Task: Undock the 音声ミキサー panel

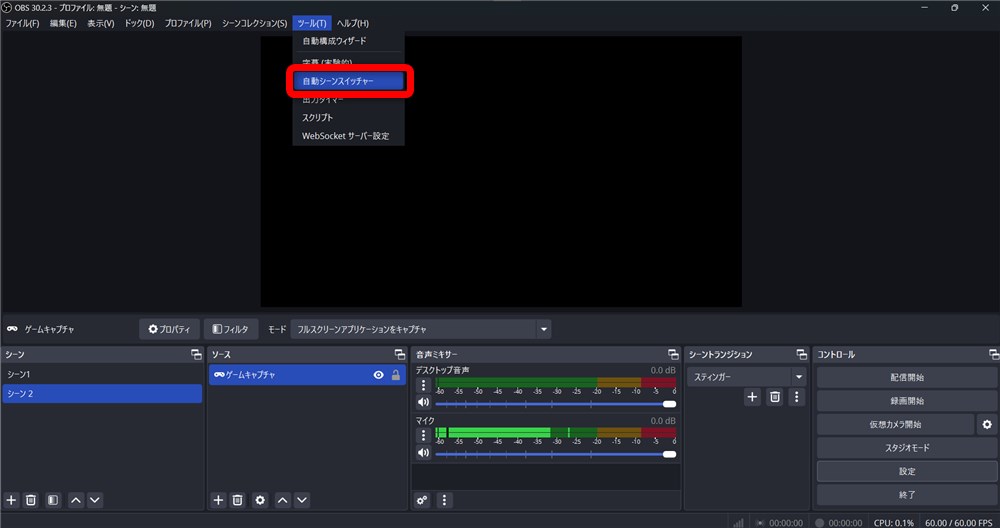Action: click(673, 355)
